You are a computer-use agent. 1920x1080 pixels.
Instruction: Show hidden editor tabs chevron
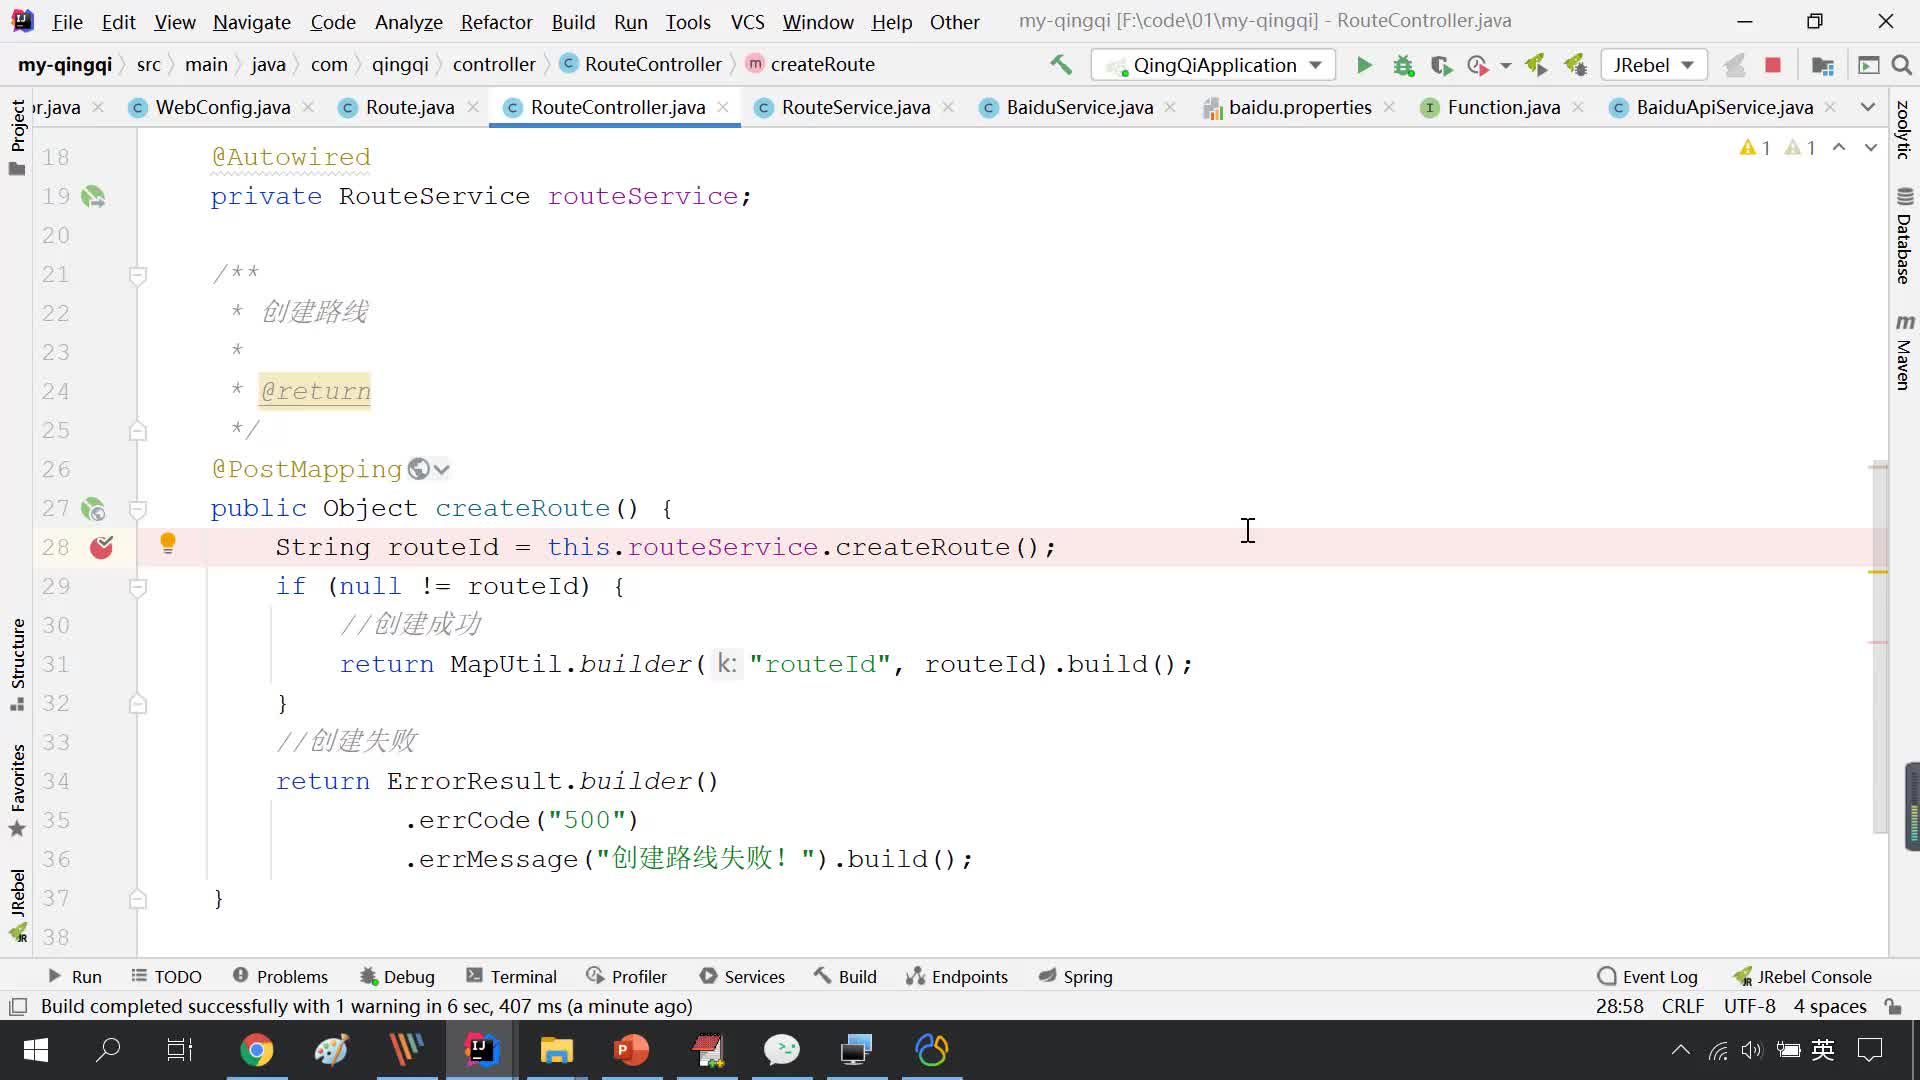click(1867, 107)
